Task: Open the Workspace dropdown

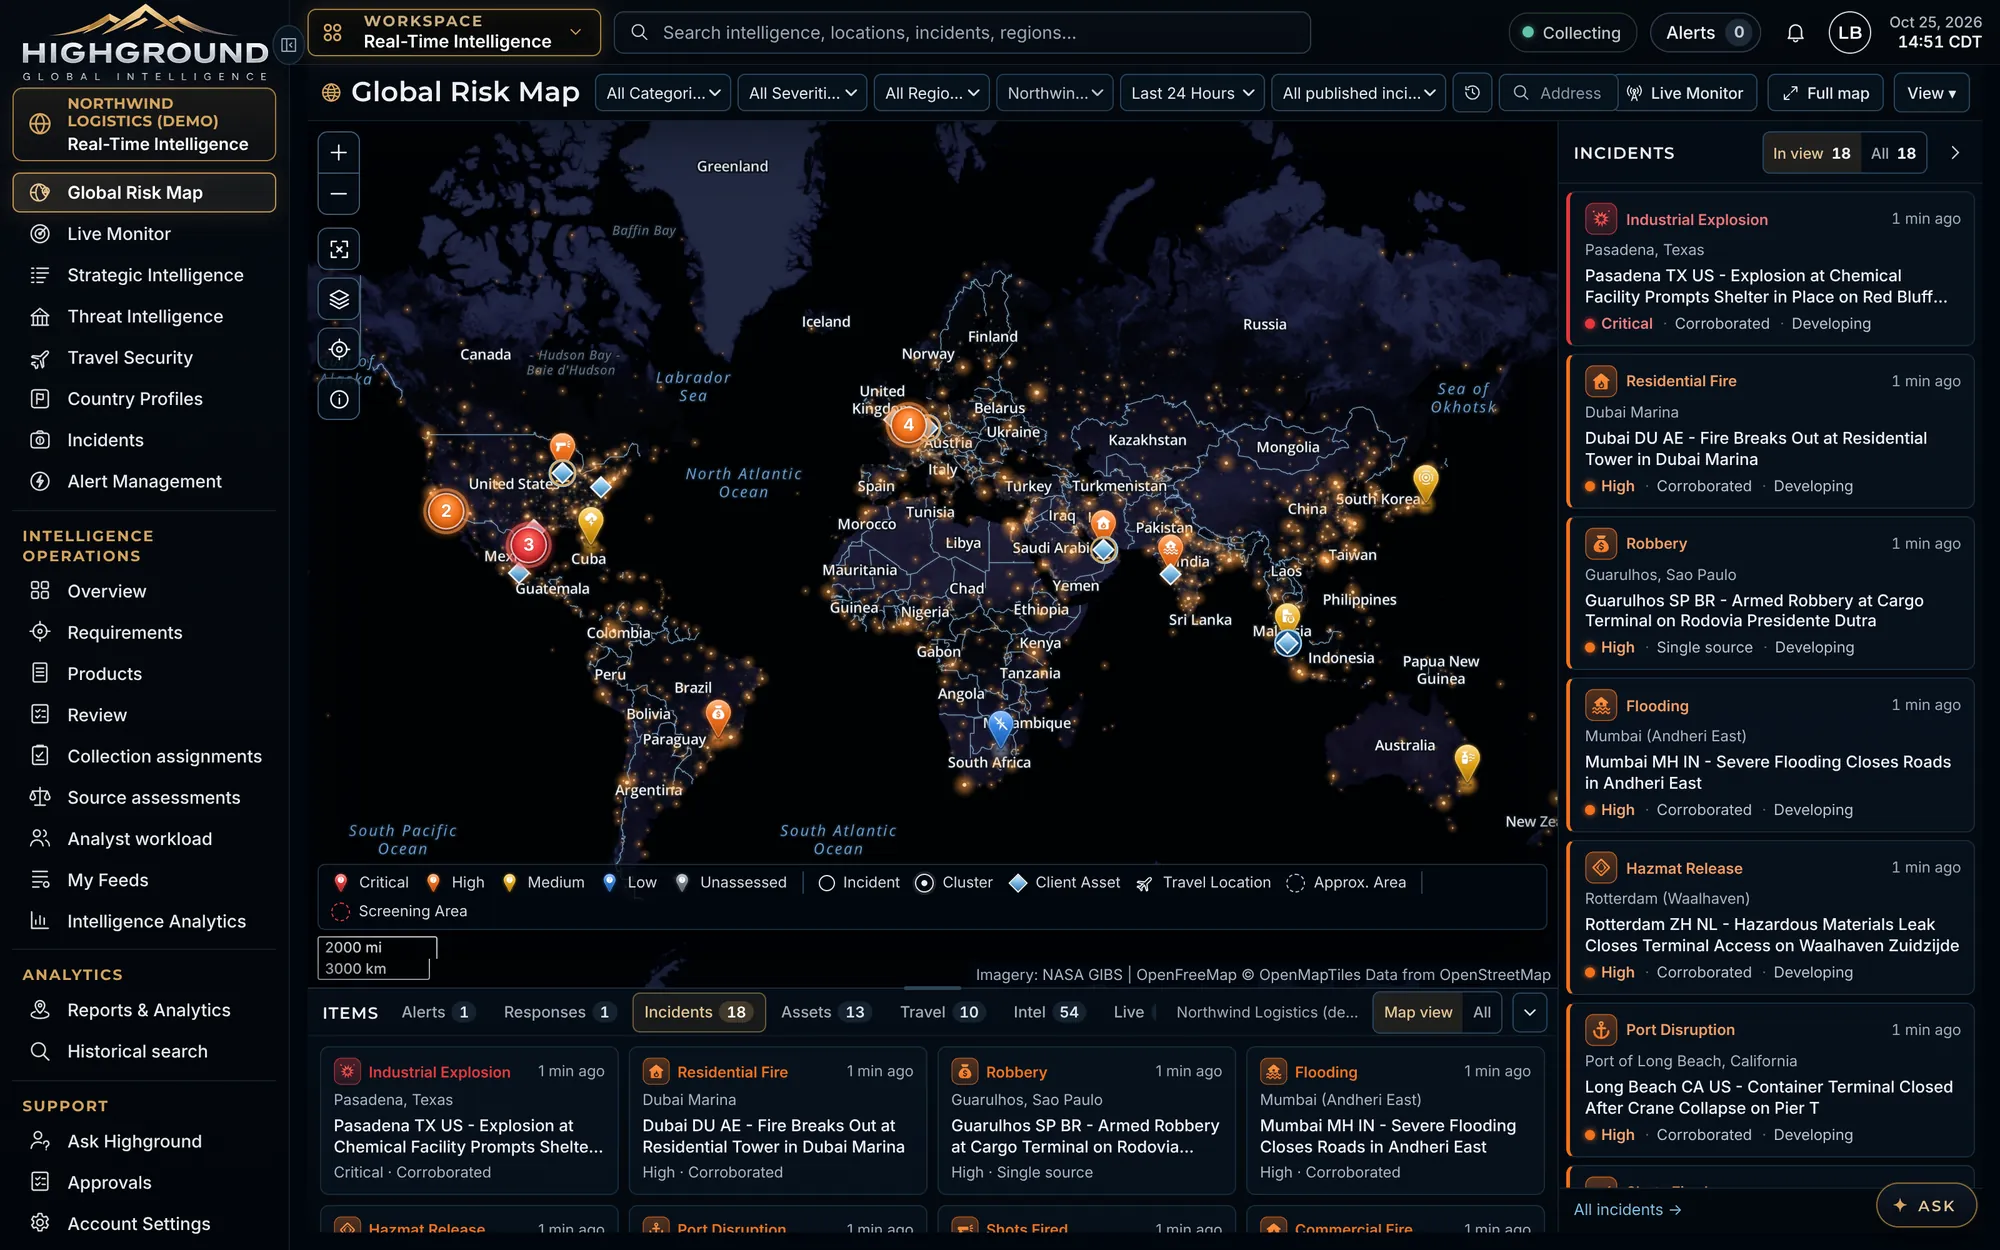Action: (454, 32)
